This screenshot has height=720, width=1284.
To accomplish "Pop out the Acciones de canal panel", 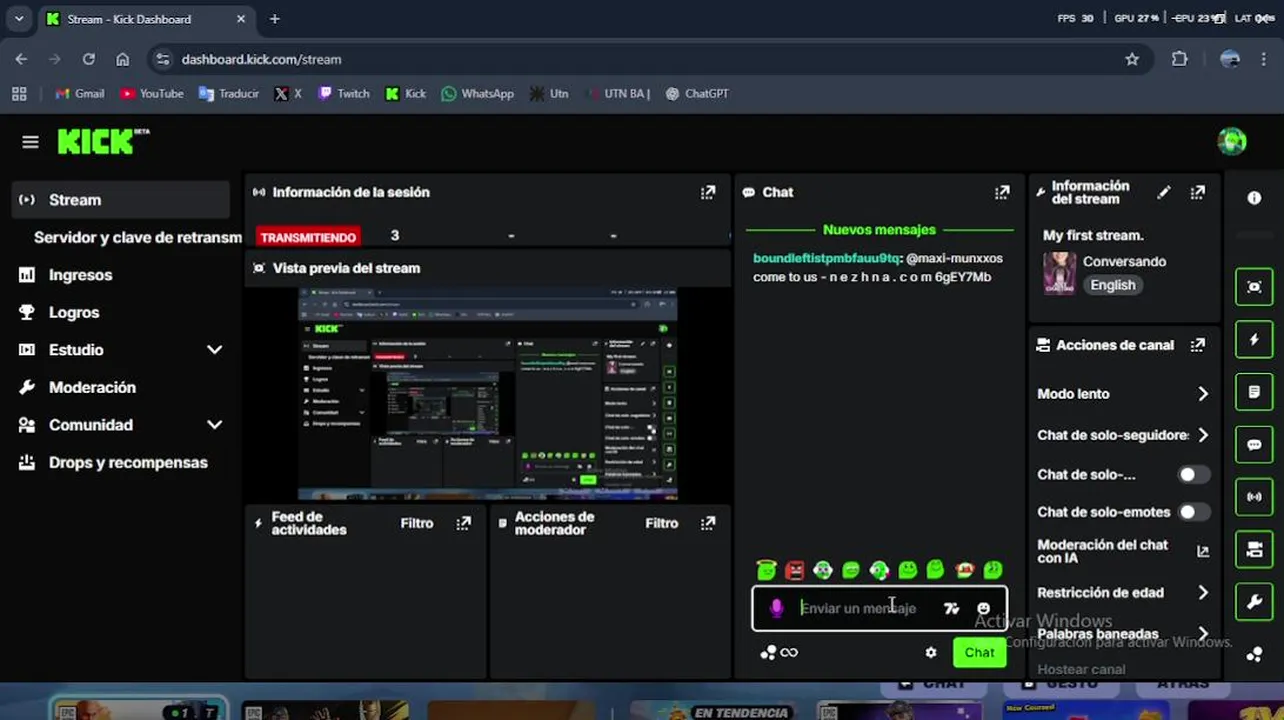I will (1198, 345).
